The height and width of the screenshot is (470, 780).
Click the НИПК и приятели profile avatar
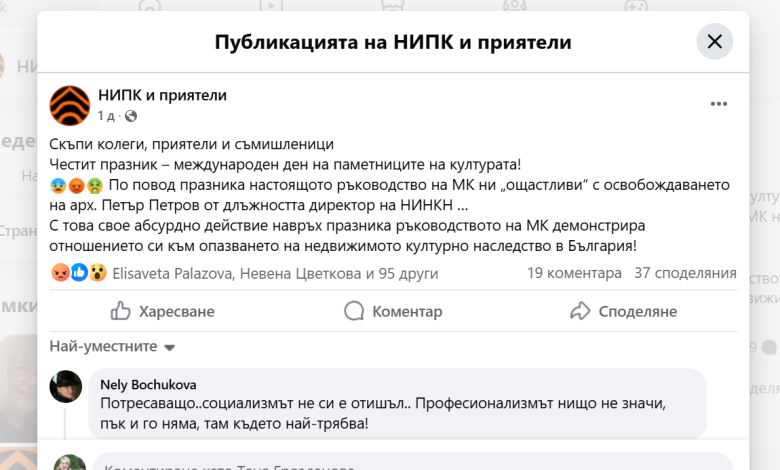(69, 105)
